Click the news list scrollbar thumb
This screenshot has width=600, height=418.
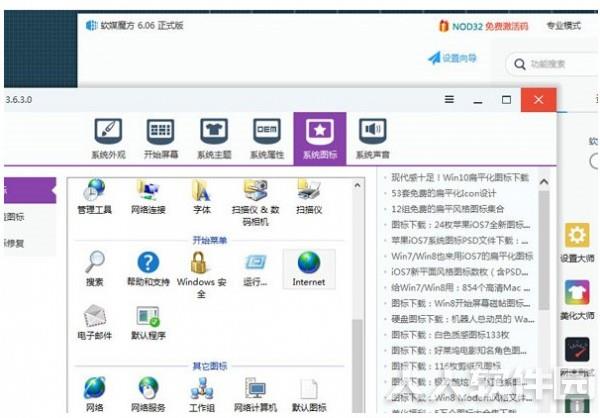(x=544, y=250)
